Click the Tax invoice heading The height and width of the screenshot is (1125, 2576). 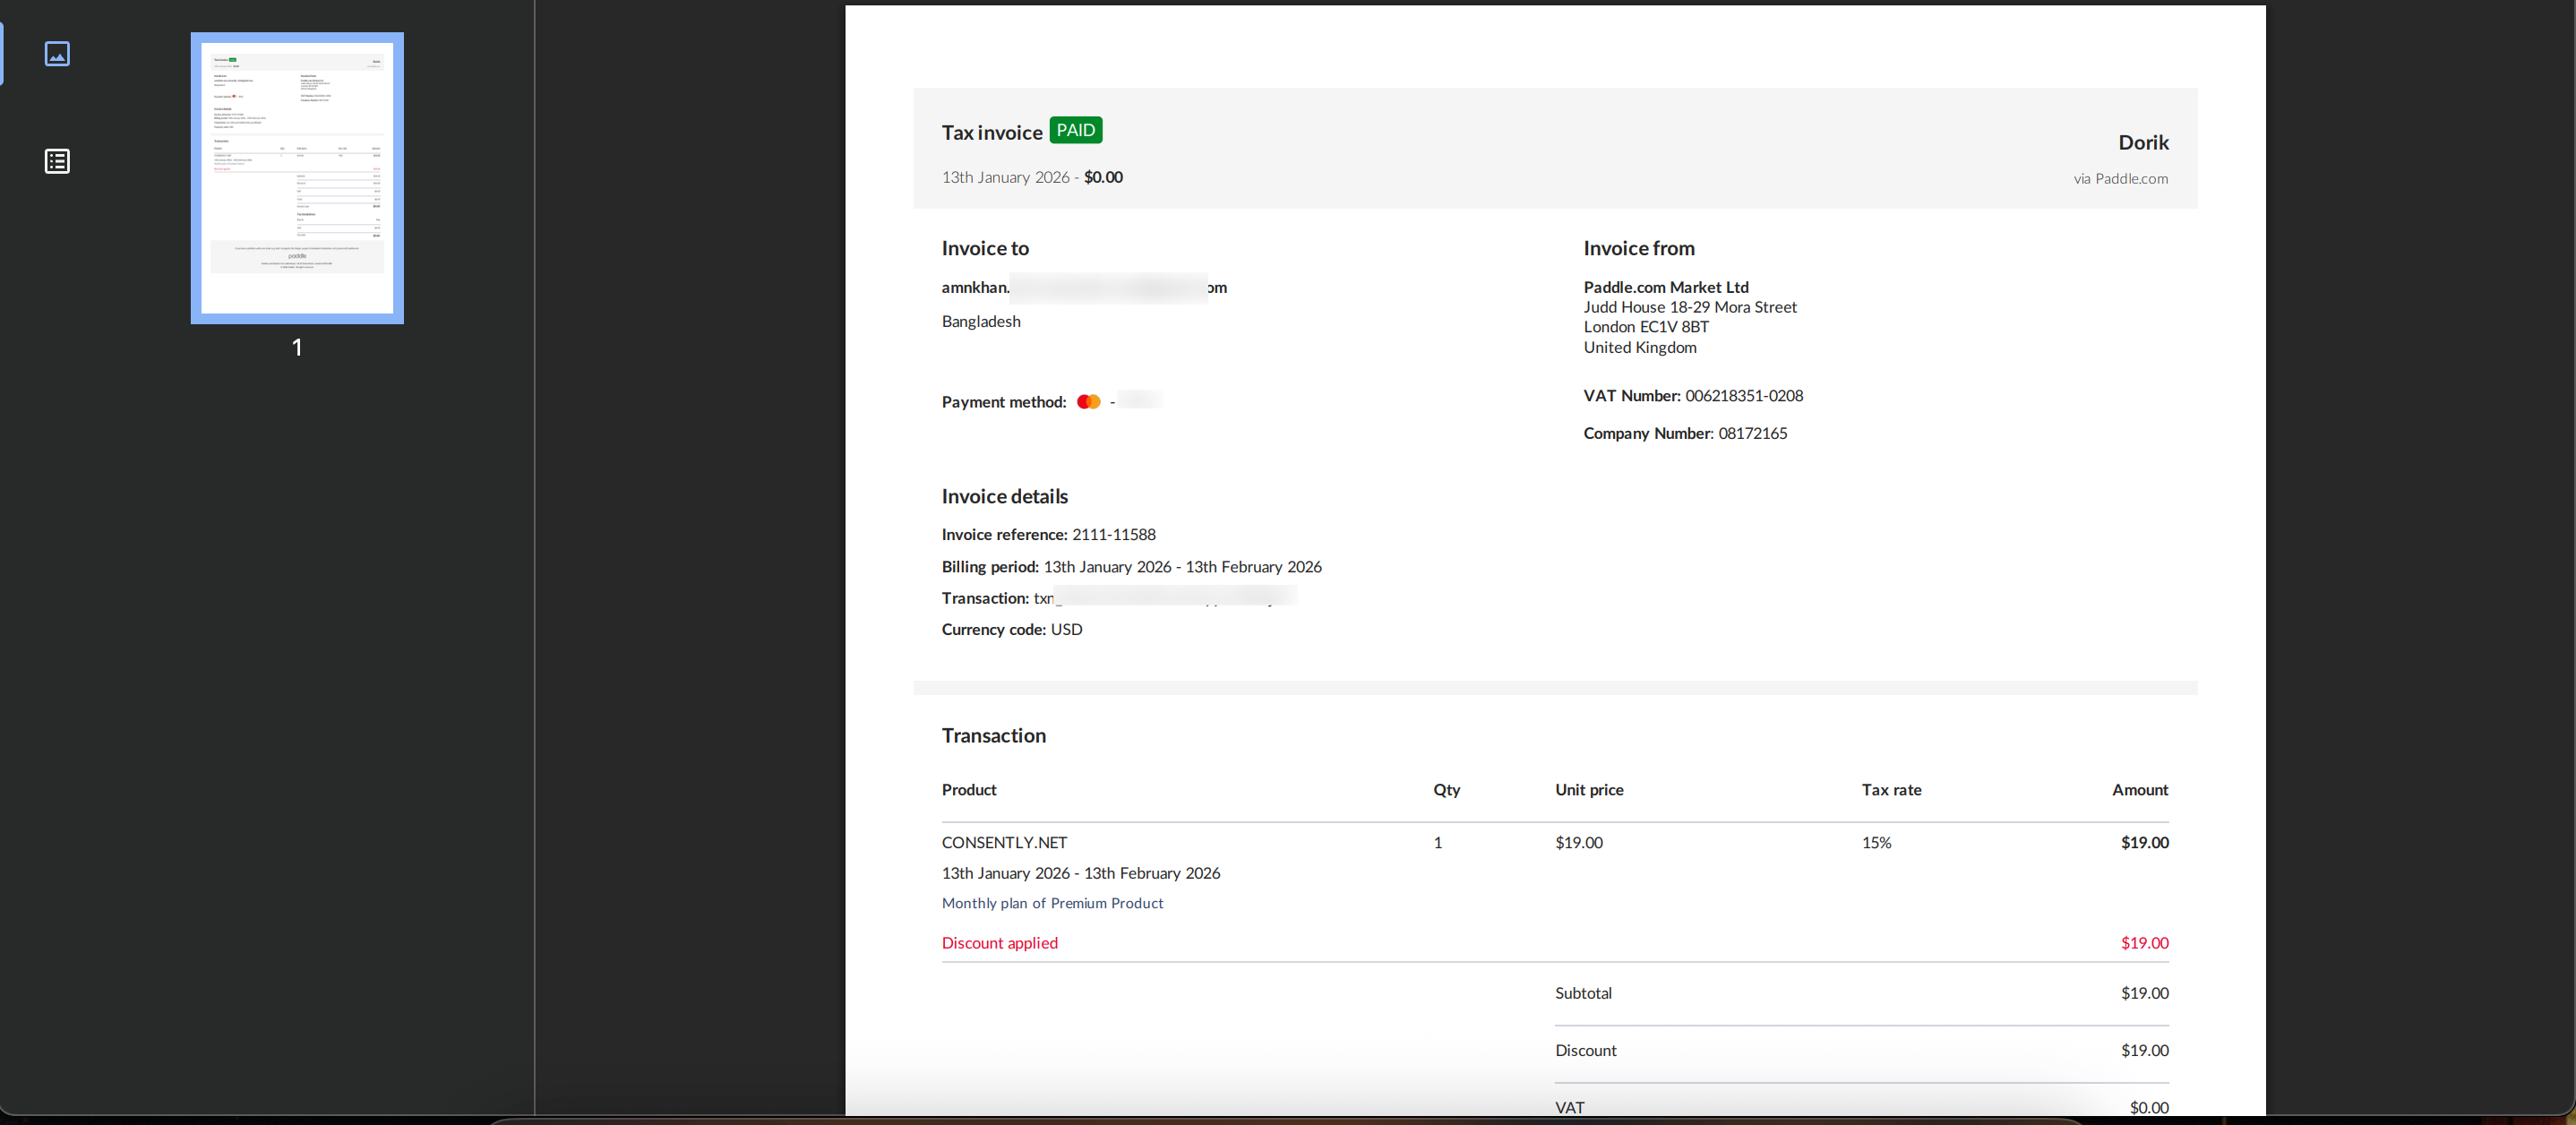pyautogui.click(x=991, y=133)
